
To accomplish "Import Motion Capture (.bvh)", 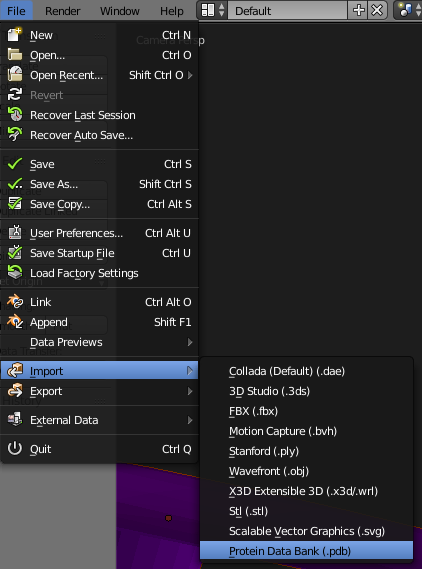I will pyautogui.click(x=306, y=431).
